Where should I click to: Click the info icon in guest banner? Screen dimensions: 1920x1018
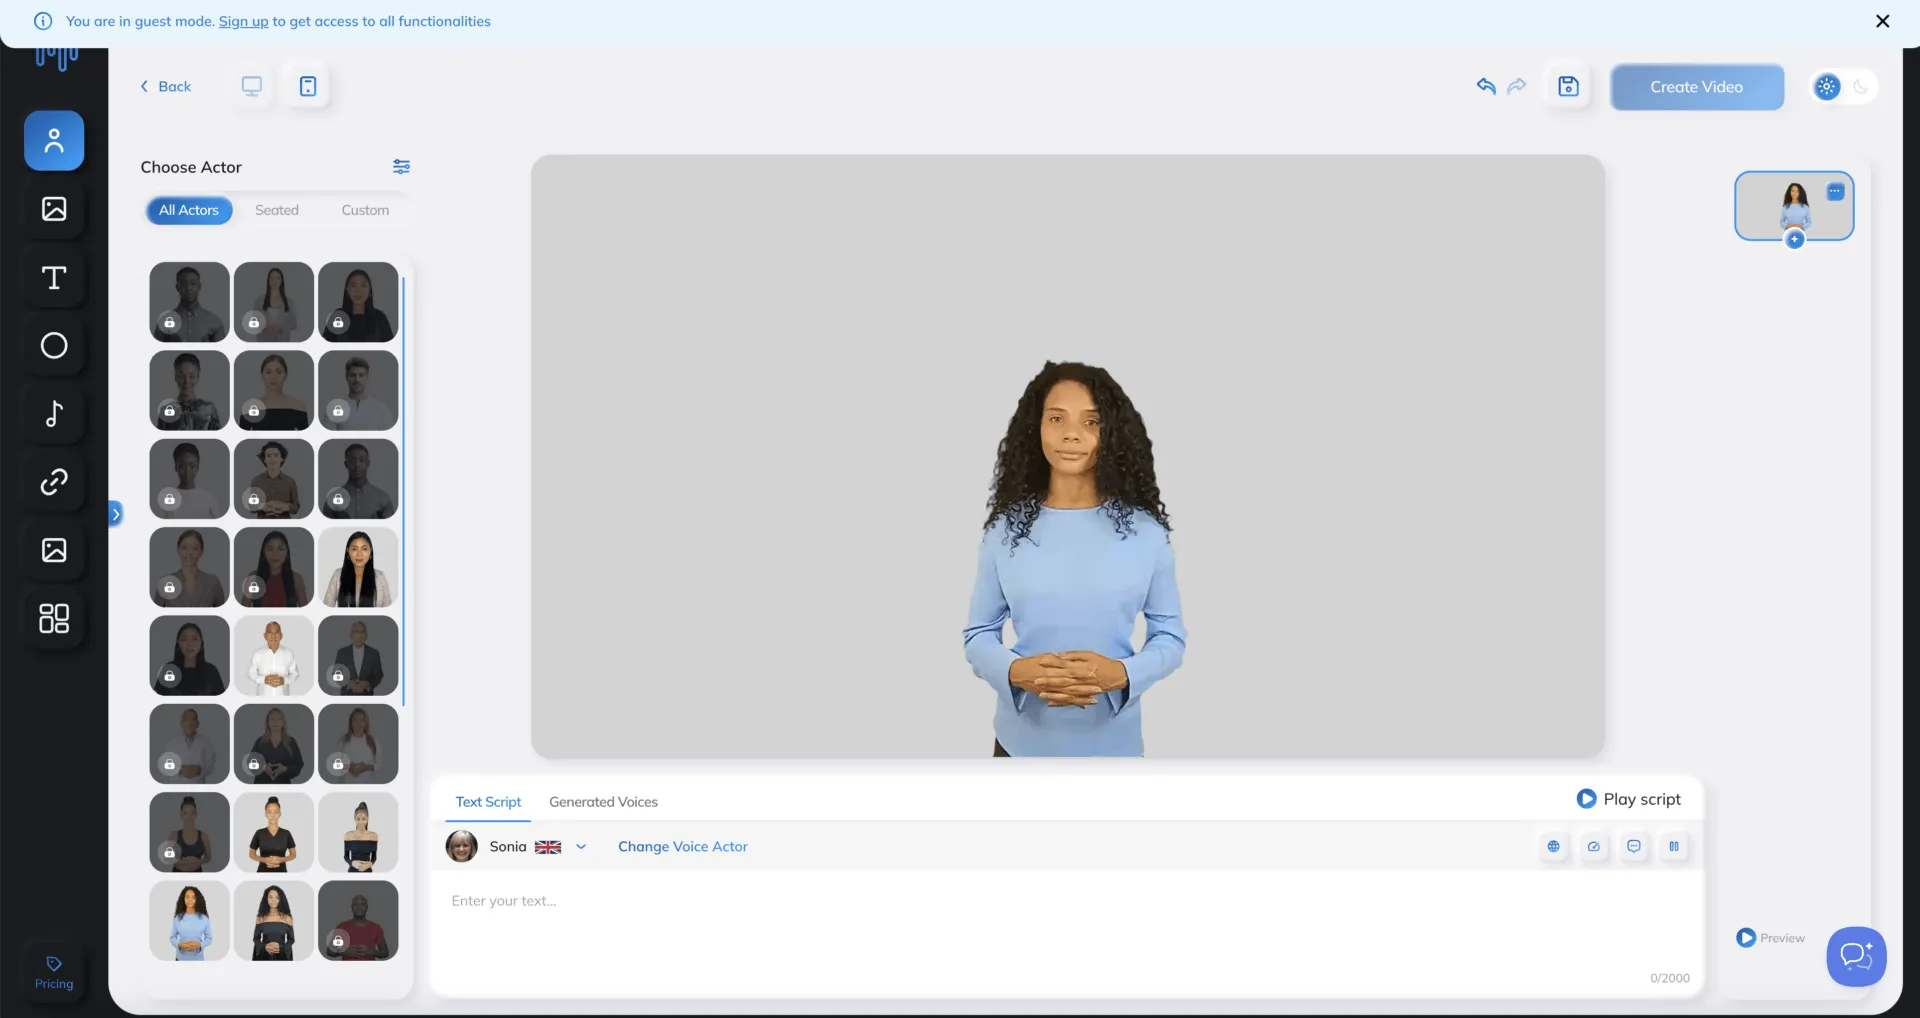[x=43, y=21]
